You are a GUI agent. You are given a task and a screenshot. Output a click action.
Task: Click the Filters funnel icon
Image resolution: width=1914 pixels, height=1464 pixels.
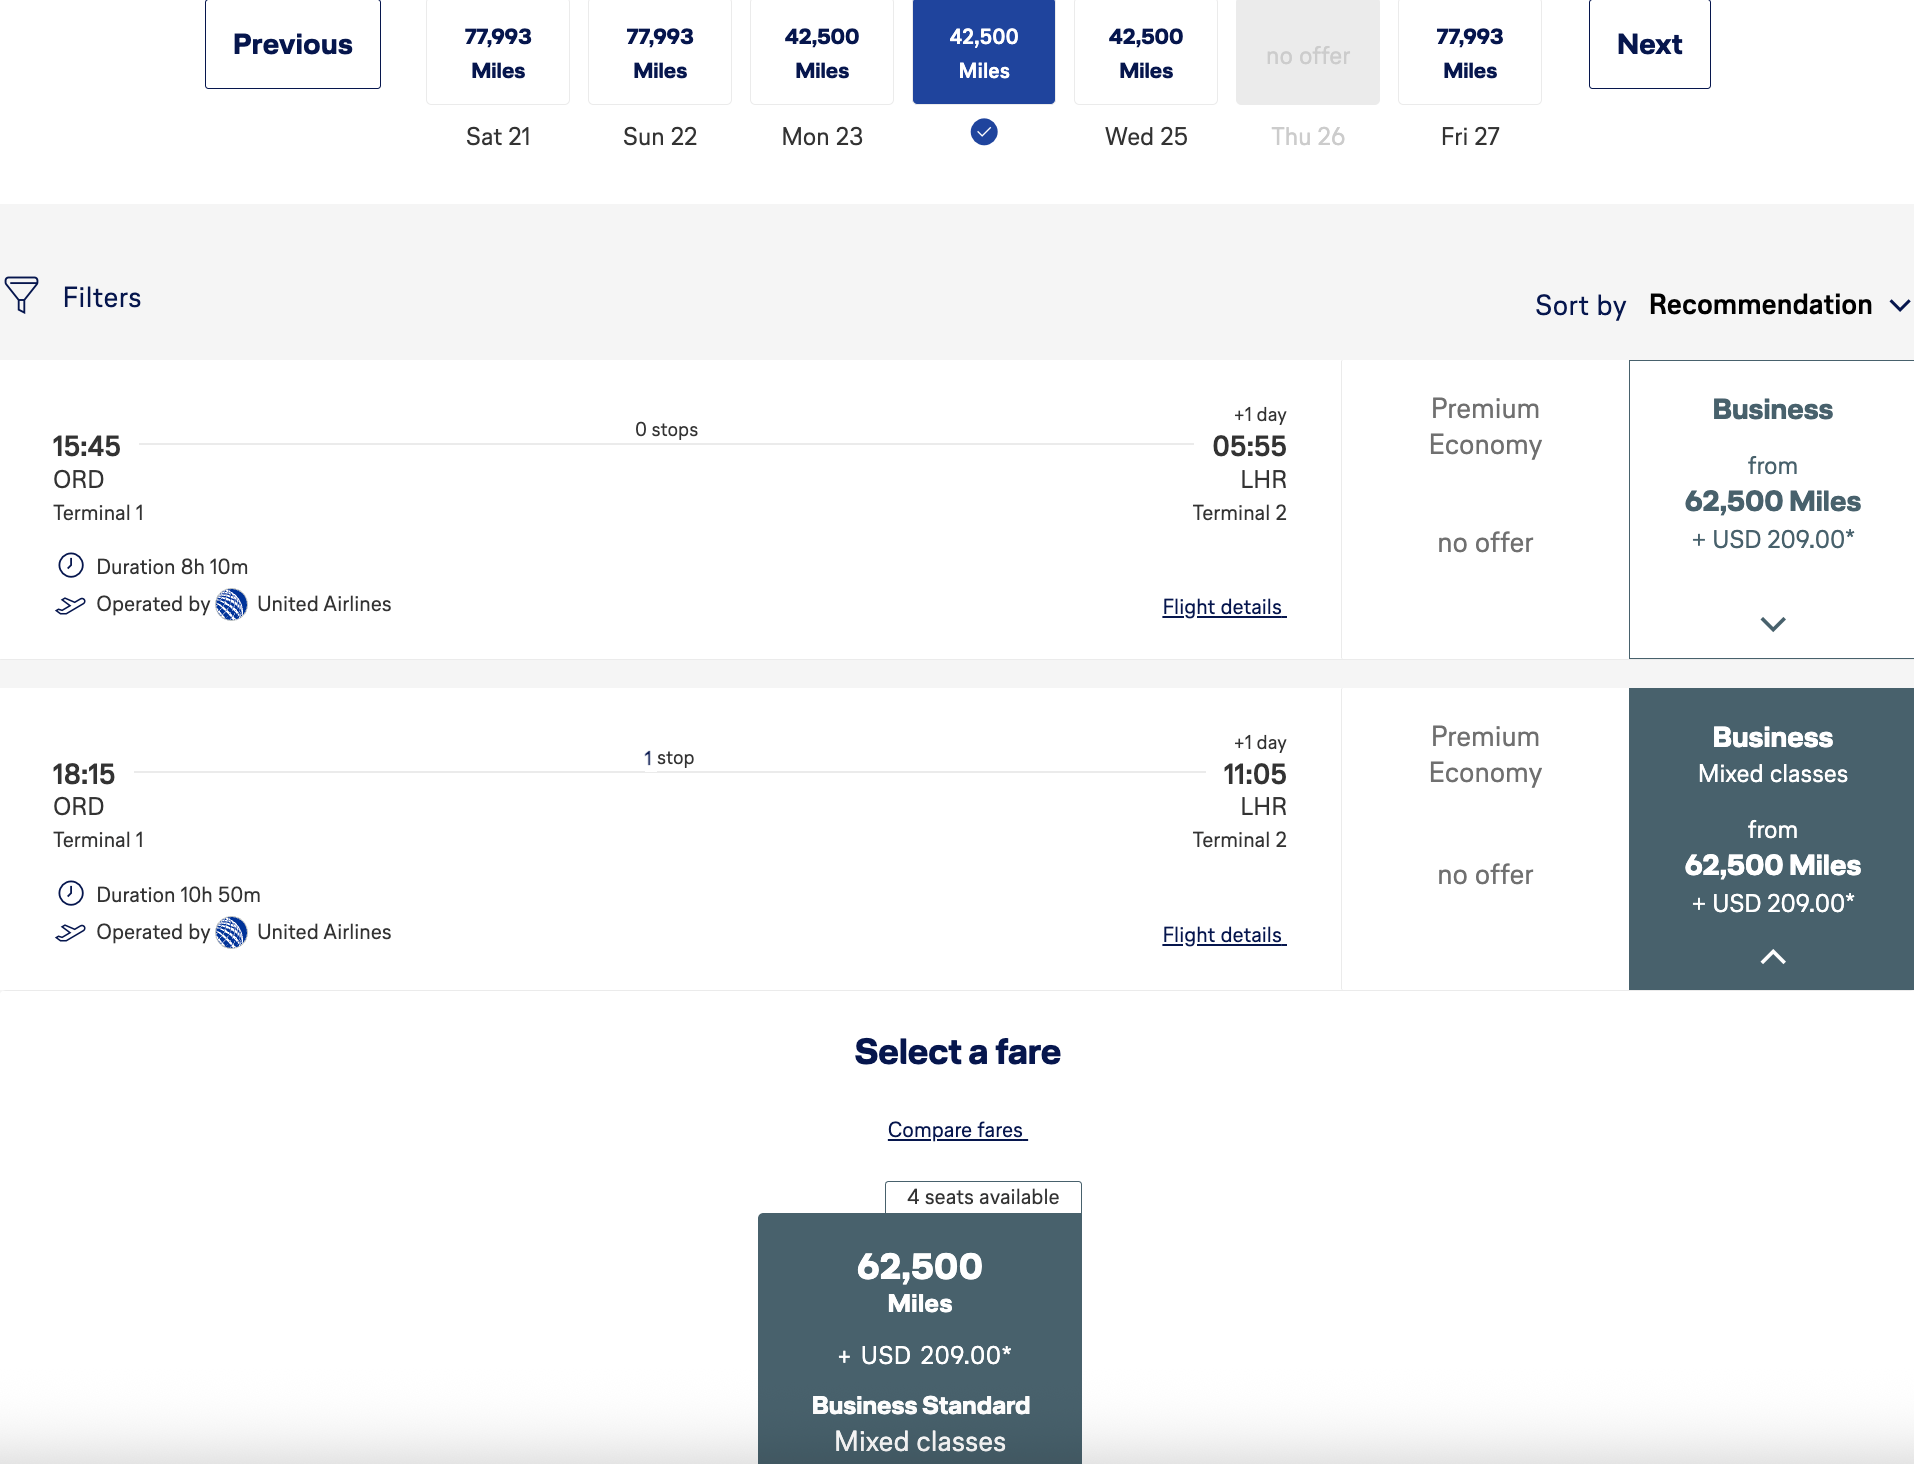tap(22, 295)
